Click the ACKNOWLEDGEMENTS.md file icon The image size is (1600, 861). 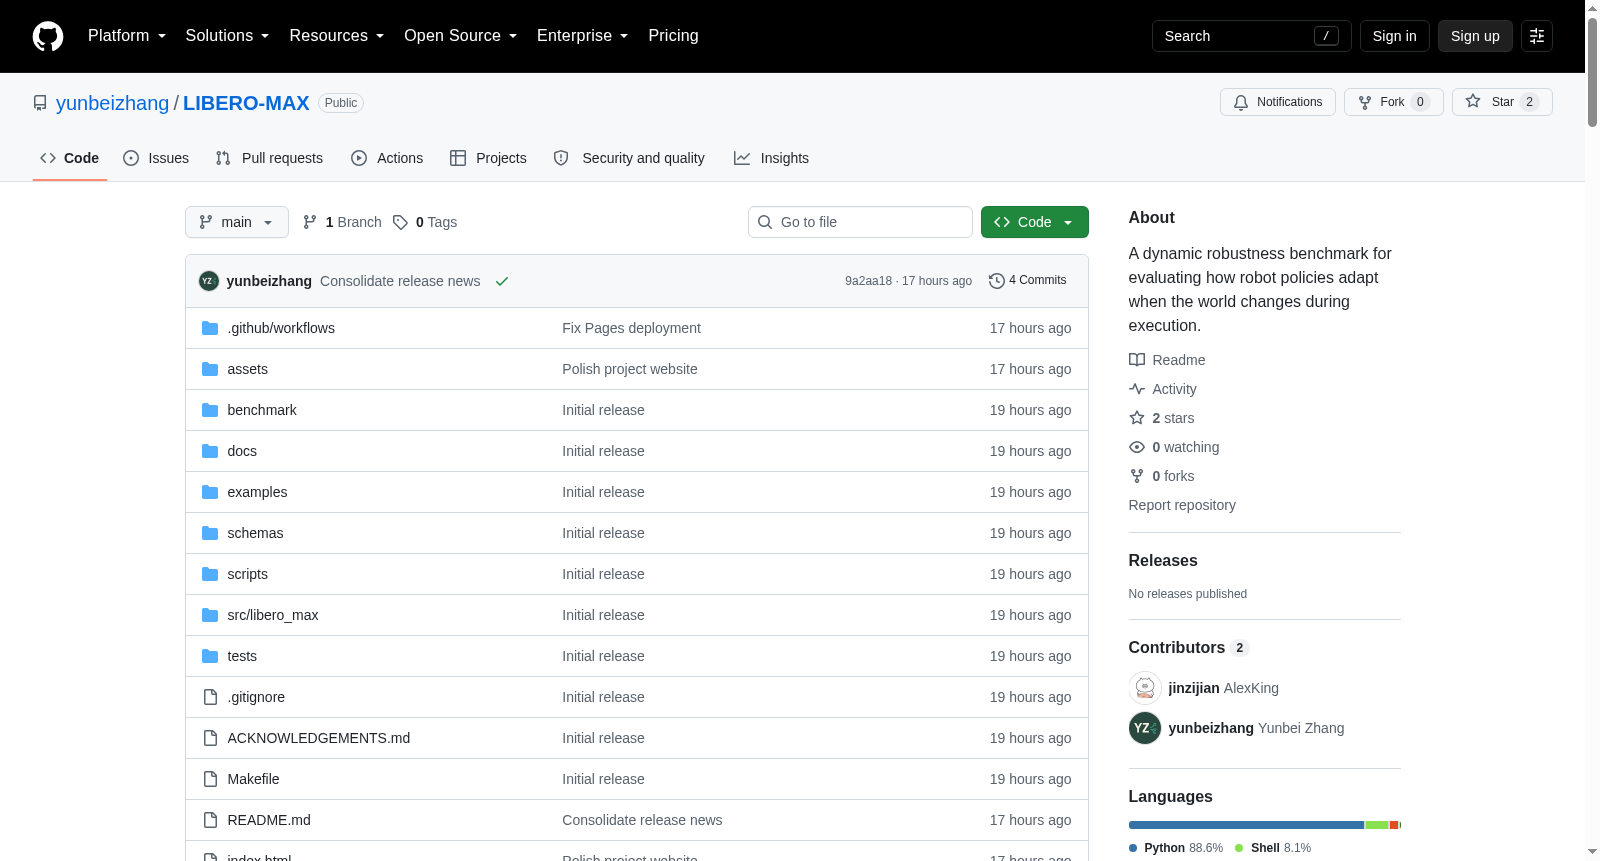[x=210, y=738]
